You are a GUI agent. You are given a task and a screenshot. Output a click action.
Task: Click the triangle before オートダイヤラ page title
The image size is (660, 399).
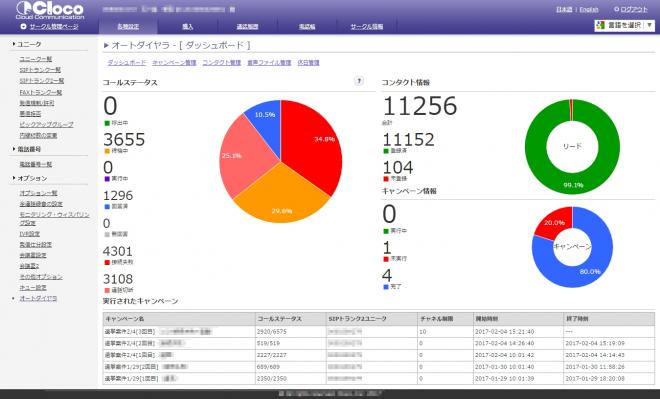[106, 45]
